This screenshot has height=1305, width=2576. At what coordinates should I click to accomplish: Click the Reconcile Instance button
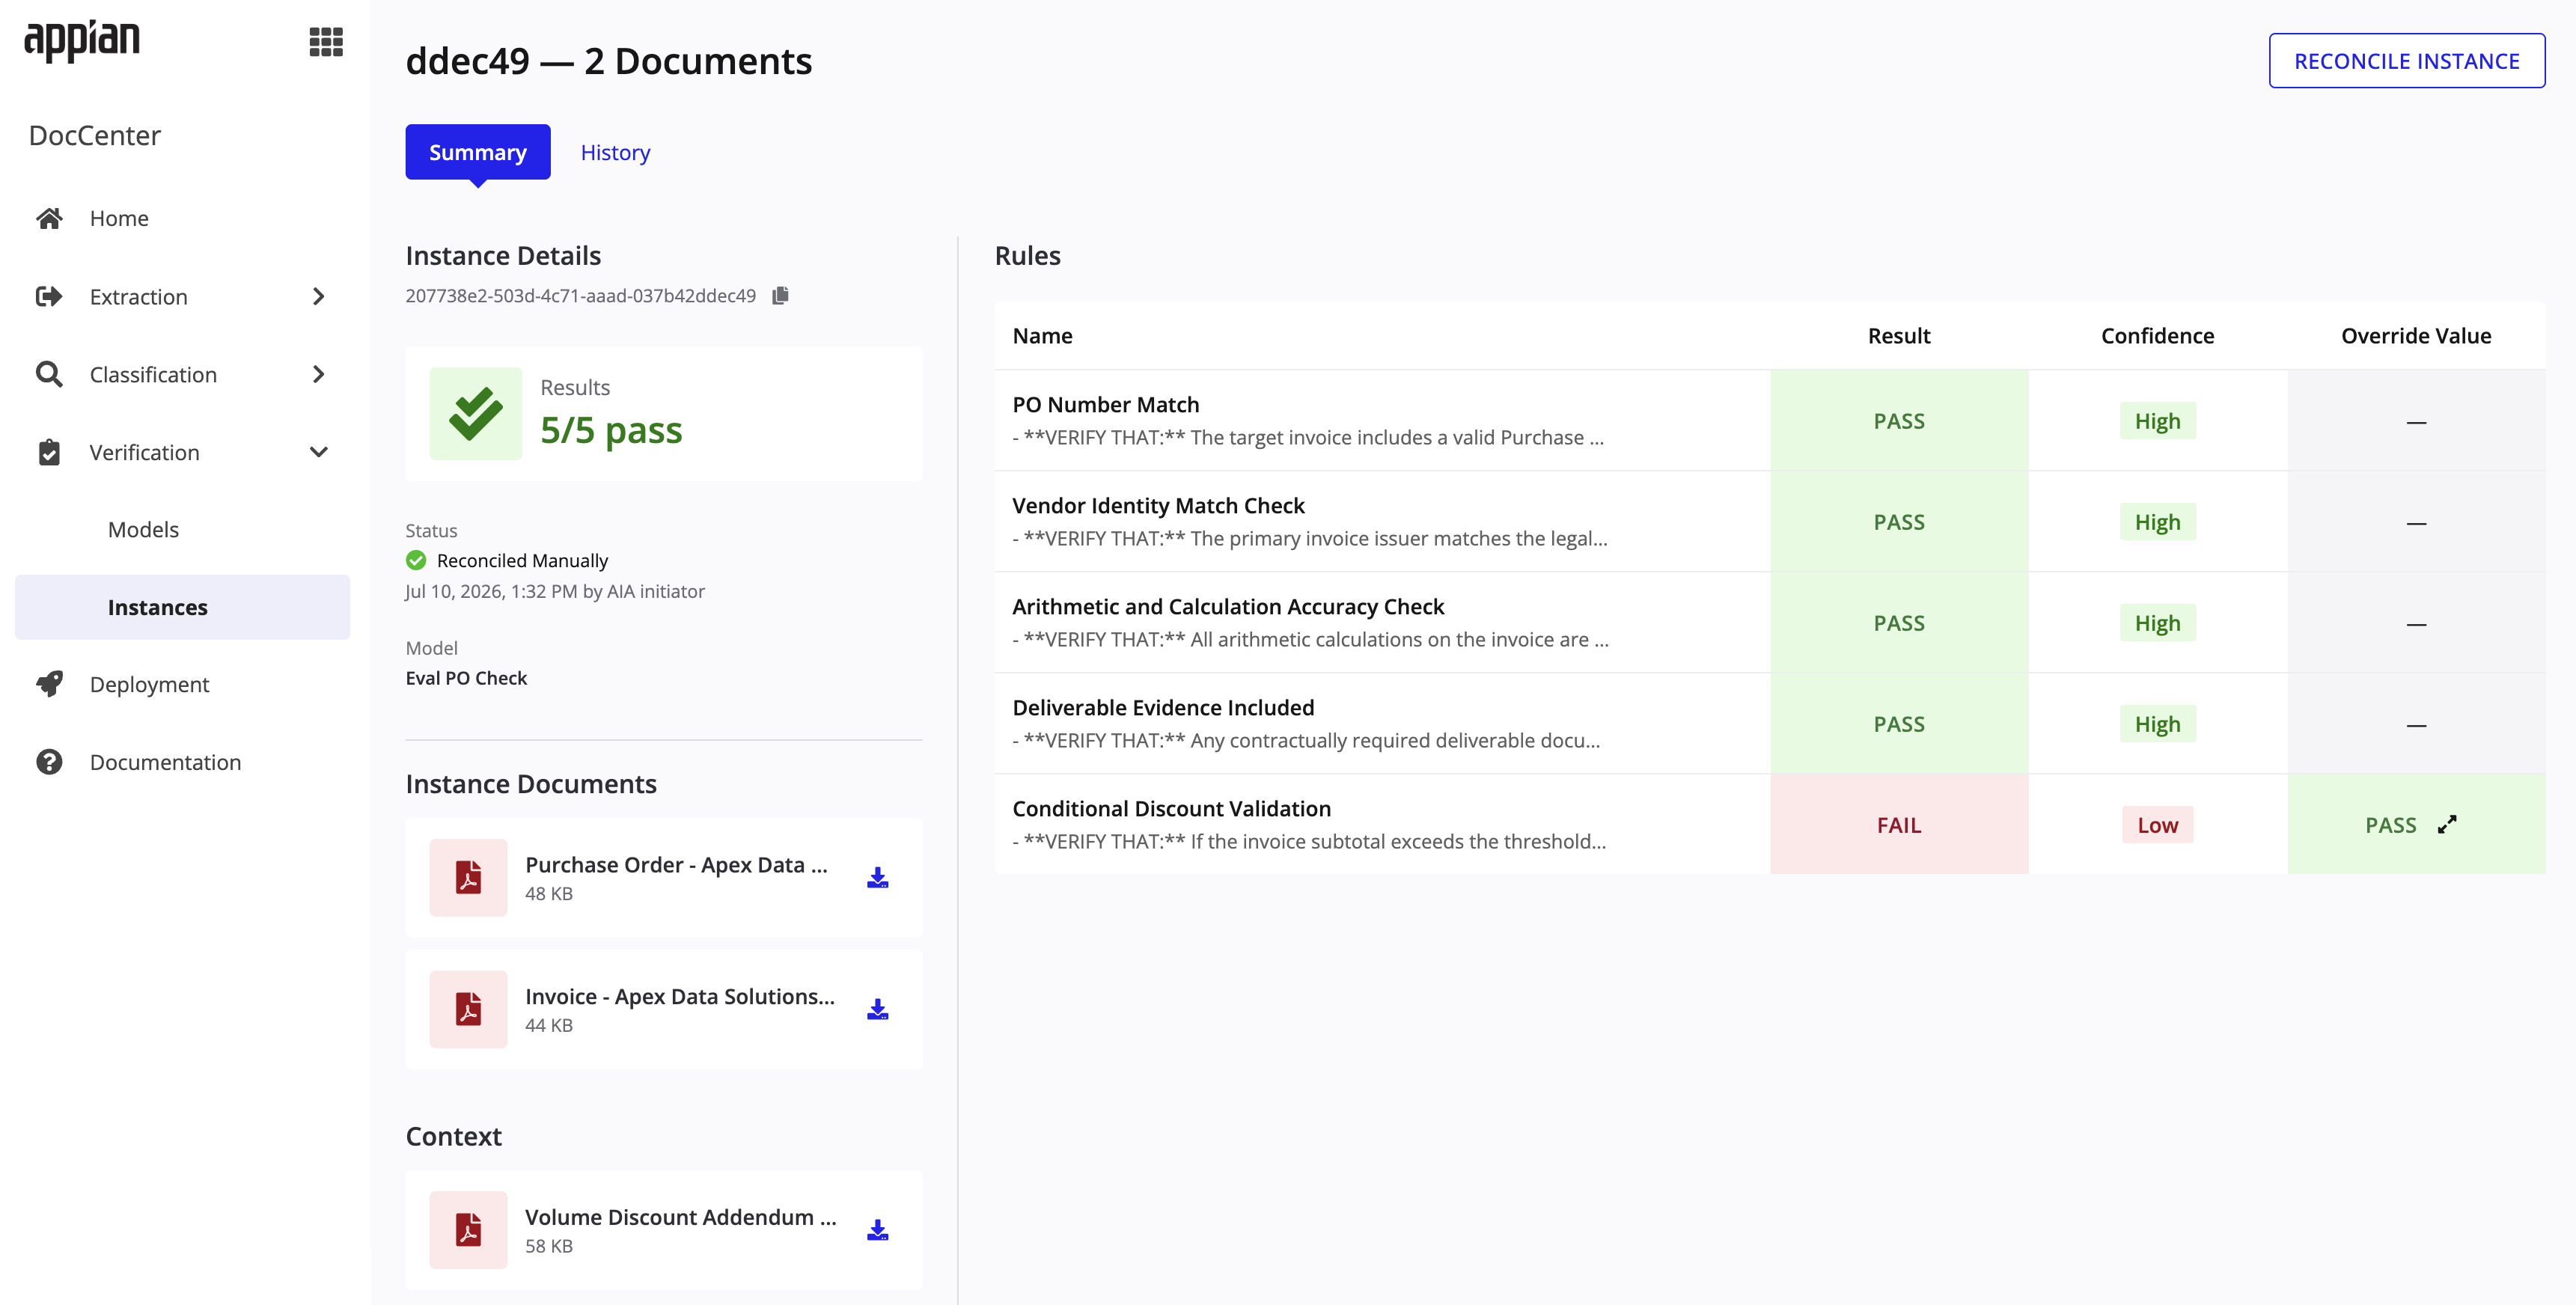pyautogui.click(x=2406, y=61)
